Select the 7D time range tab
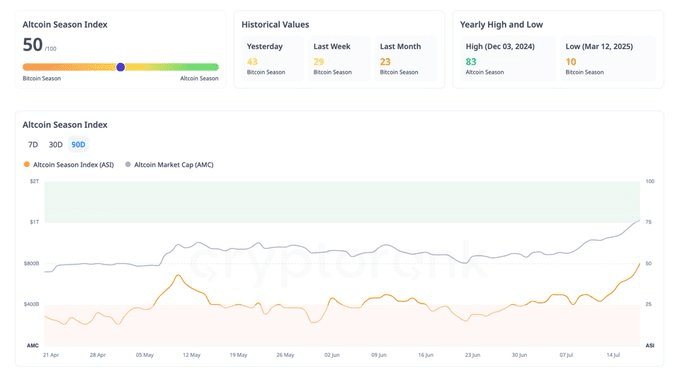The height and width of the screenshot is (378, 680). [33, 145]
